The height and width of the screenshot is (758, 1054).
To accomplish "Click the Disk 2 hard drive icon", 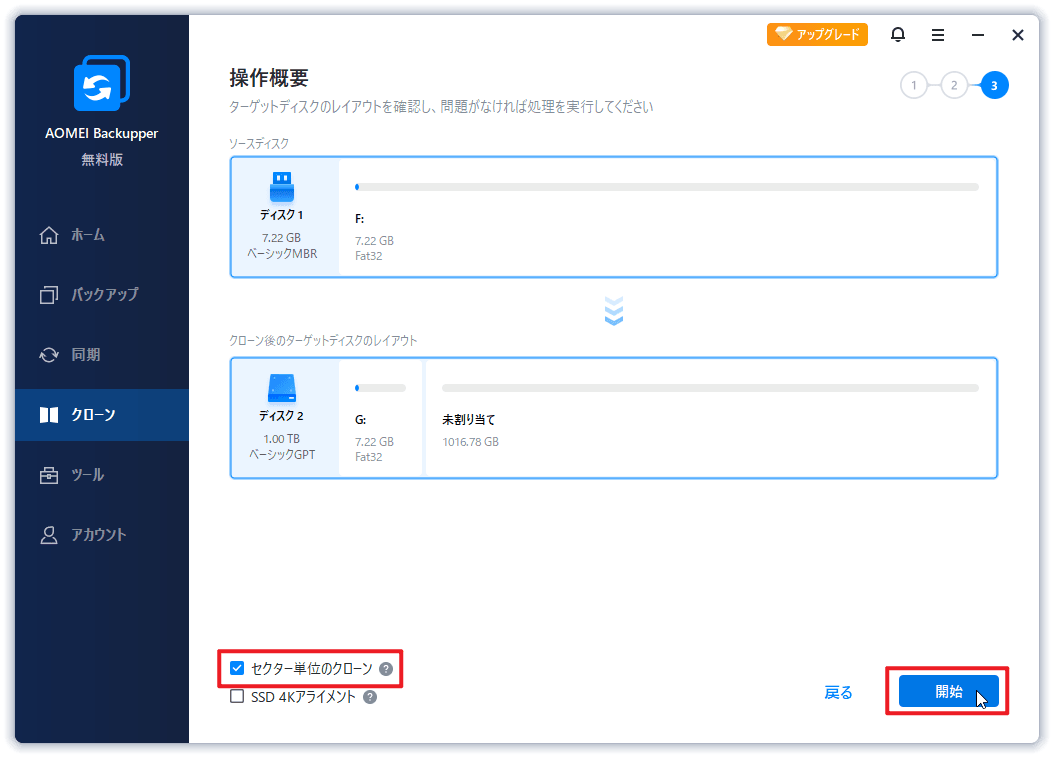I will (282, 388).
